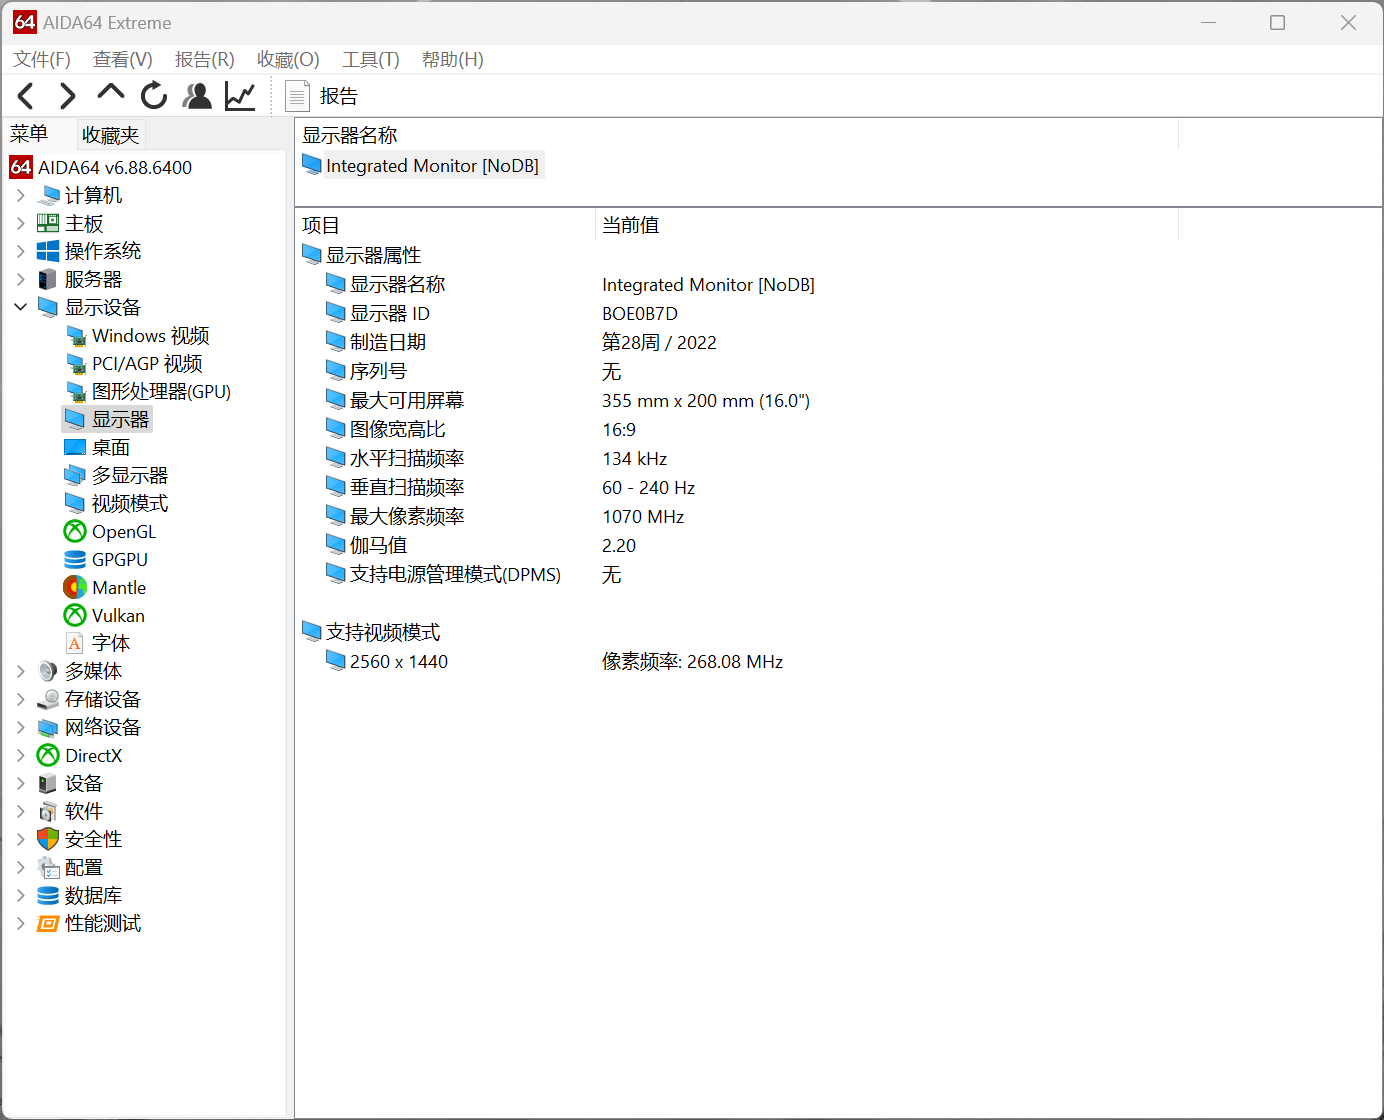
Task: Click the AIDA64 v6.88.6400 root icon
Action: (x=21, y=167)
